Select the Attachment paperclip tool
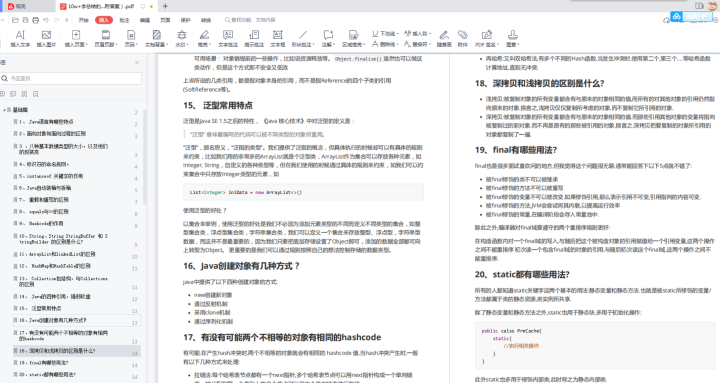 462,39
